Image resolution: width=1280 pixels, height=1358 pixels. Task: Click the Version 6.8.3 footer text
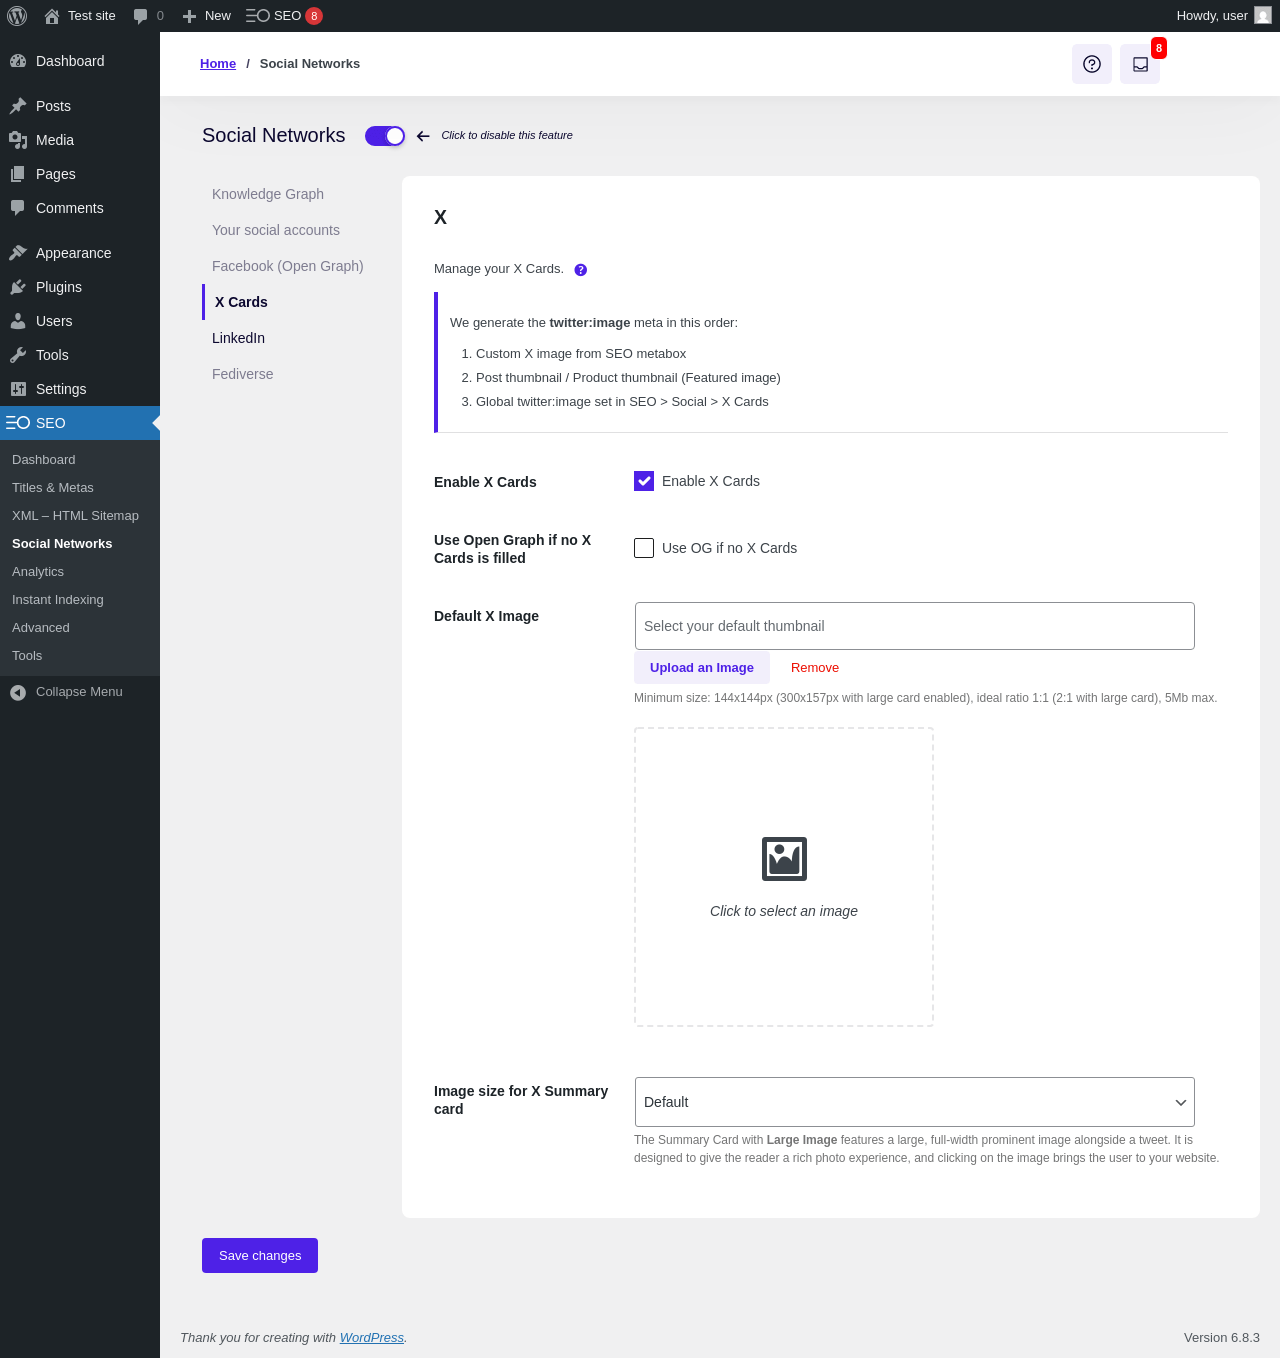click(x=1222, y=1338)
